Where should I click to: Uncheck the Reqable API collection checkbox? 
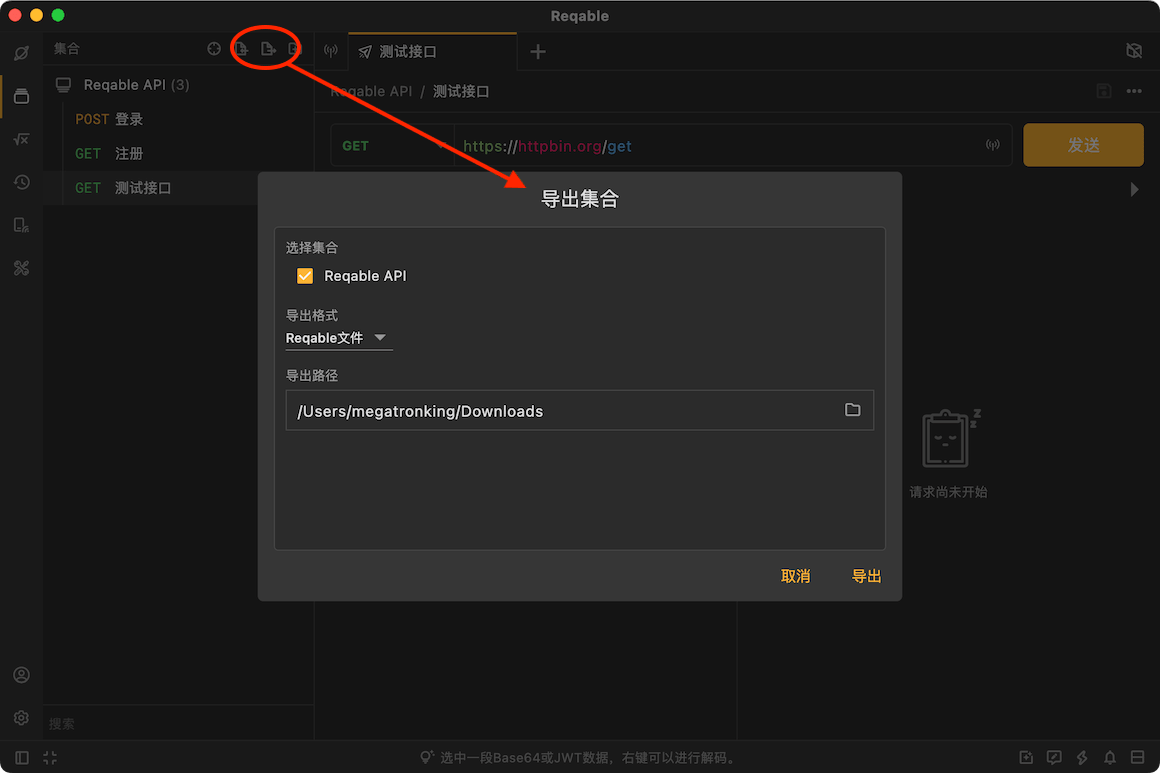305,276
